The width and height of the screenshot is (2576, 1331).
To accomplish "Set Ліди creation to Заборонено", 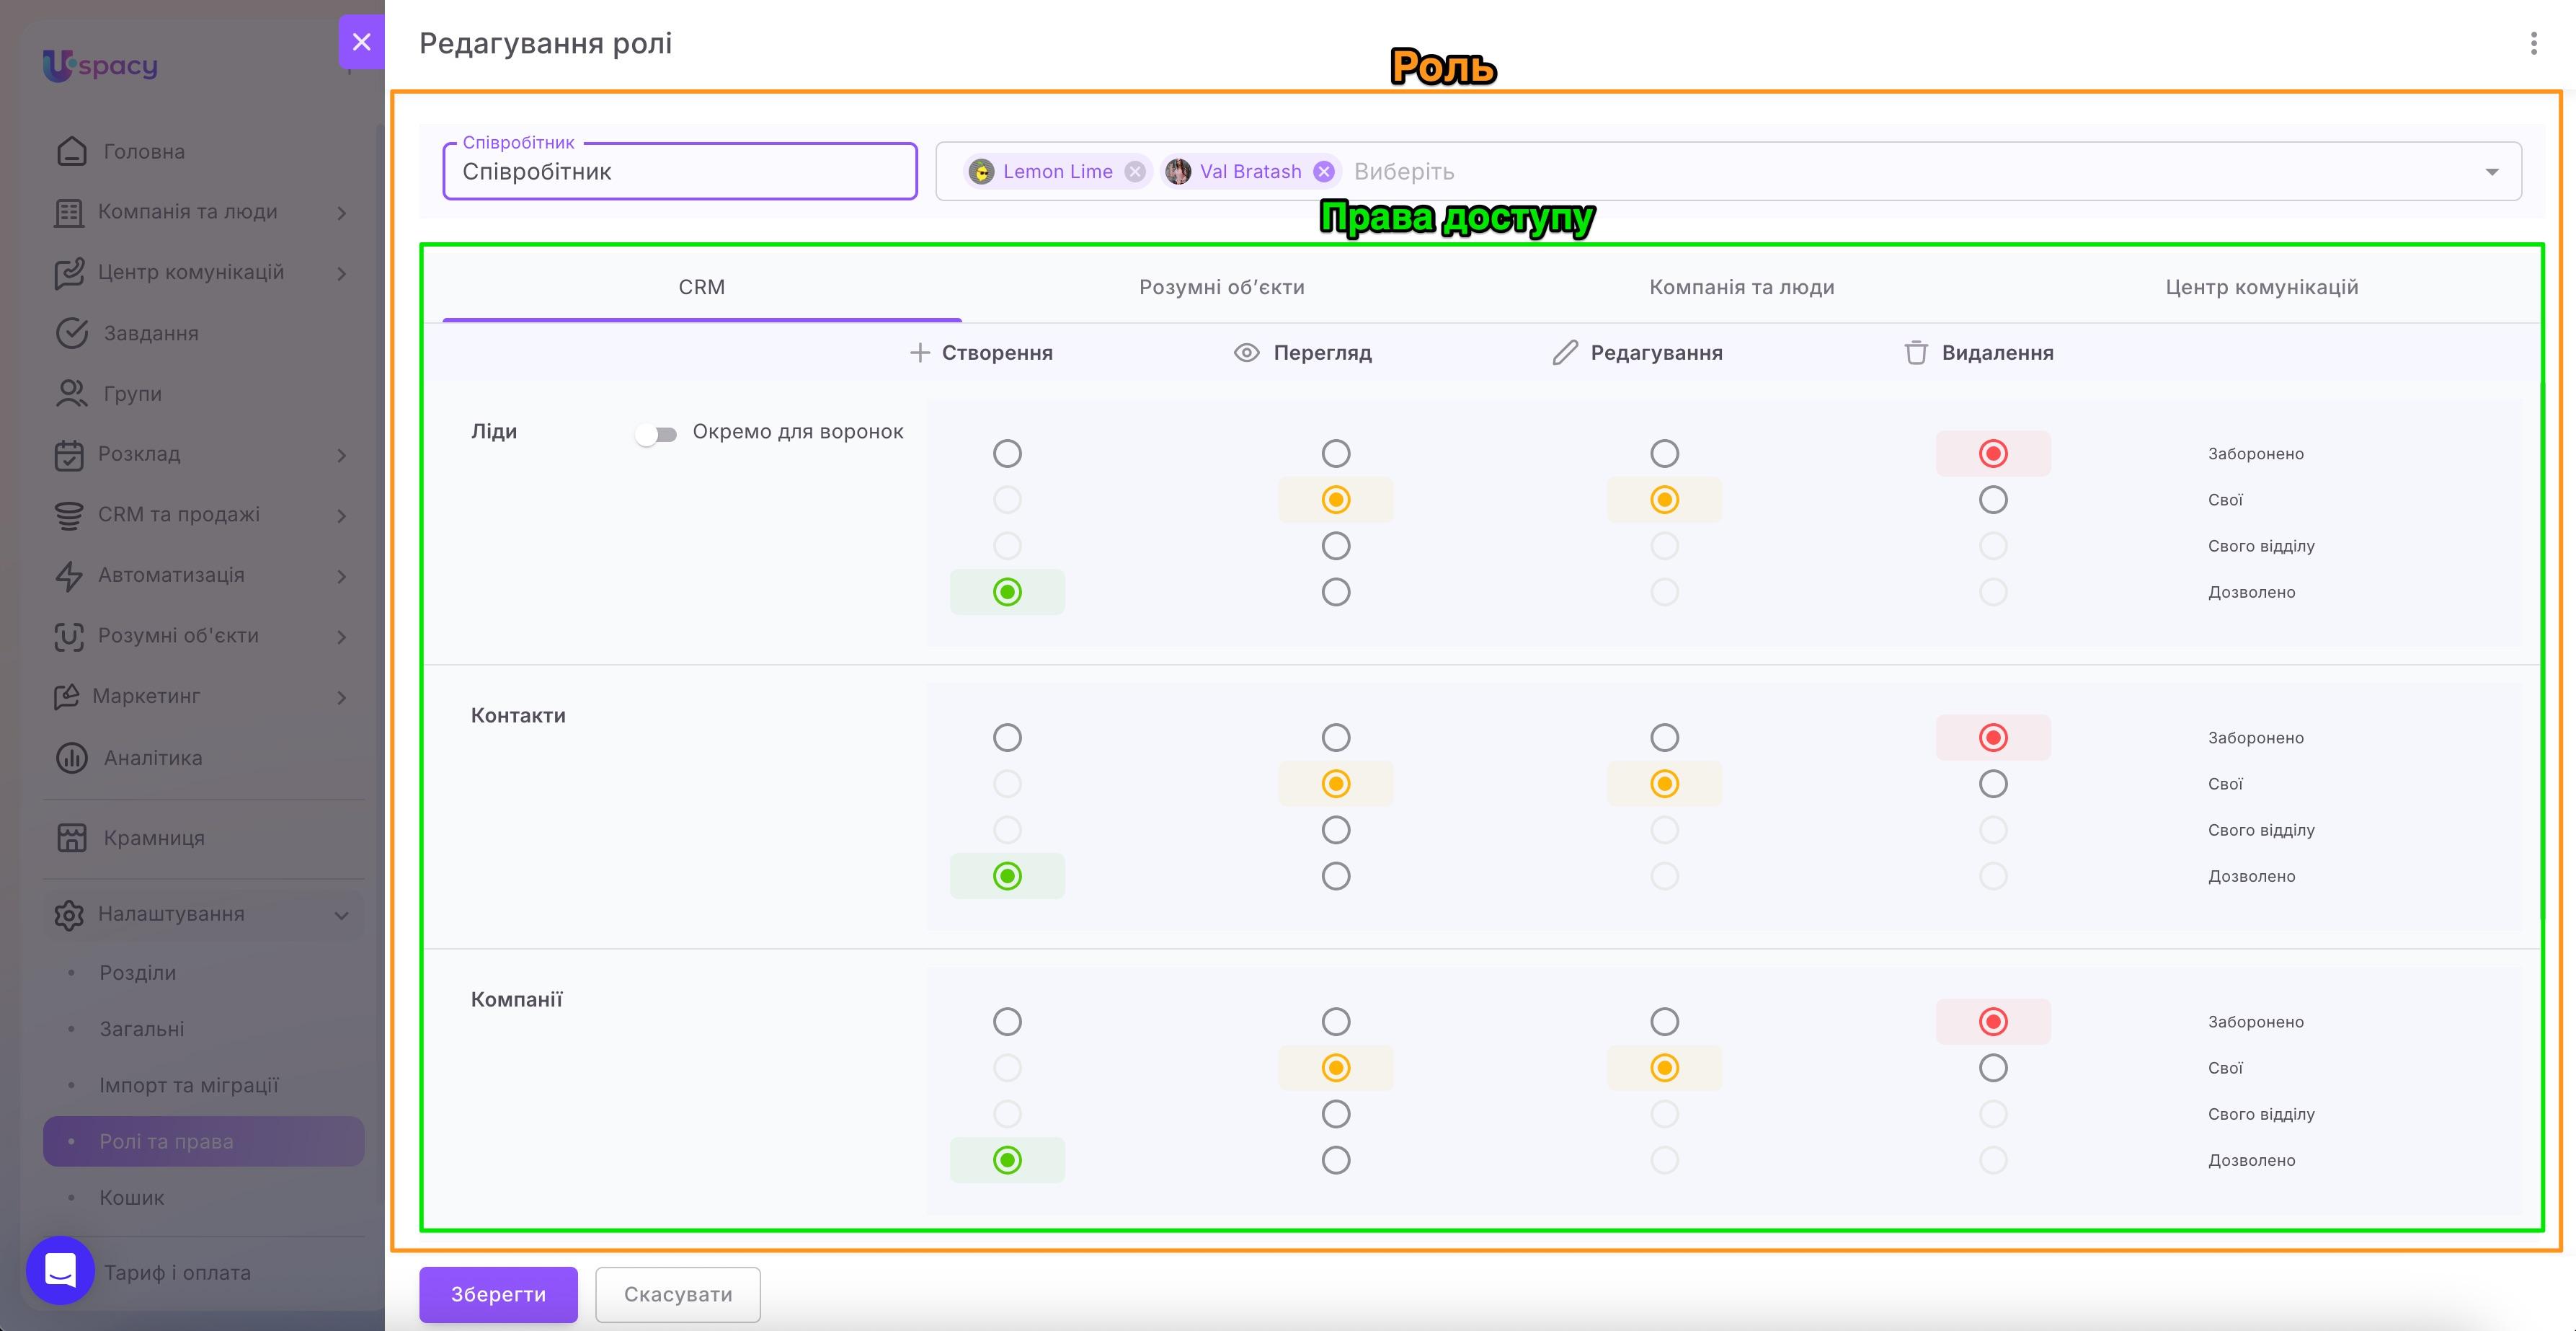I will [x=1007, y=454].
